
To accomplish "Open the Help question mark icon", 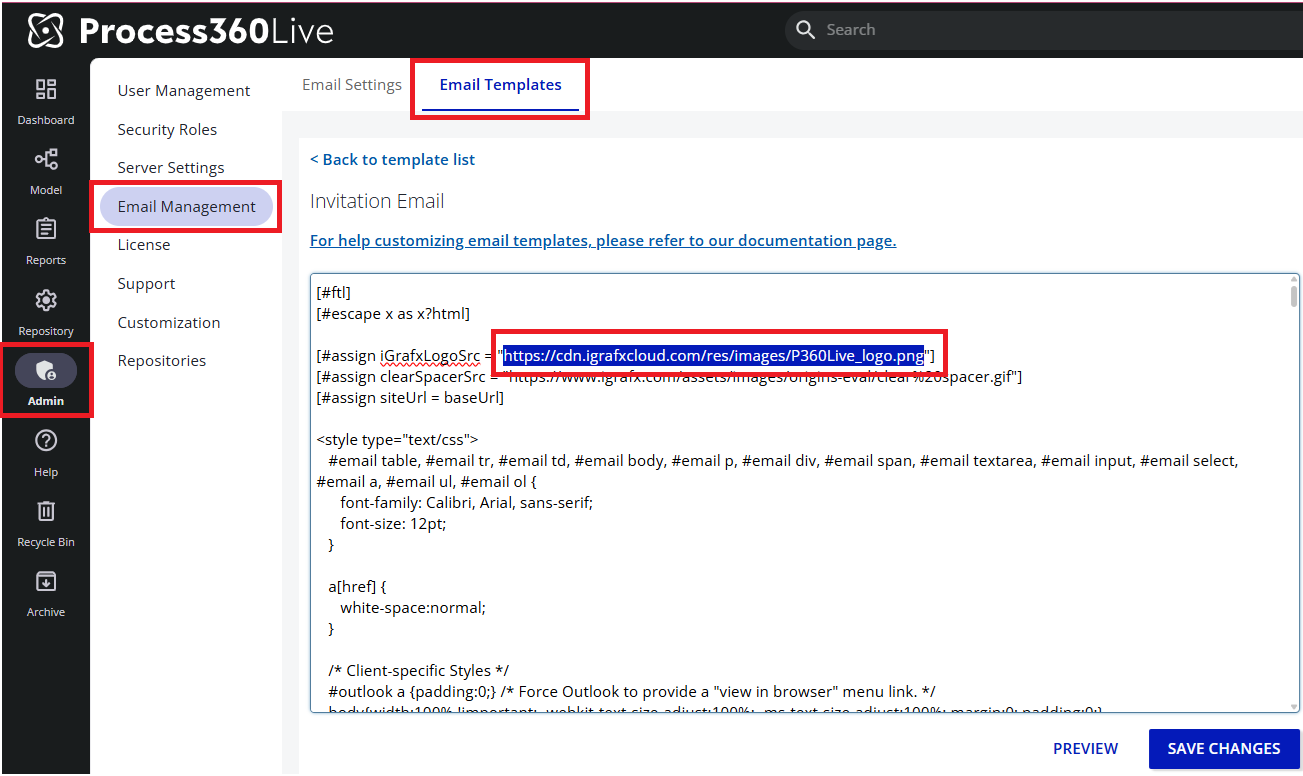I will (46, 441).
